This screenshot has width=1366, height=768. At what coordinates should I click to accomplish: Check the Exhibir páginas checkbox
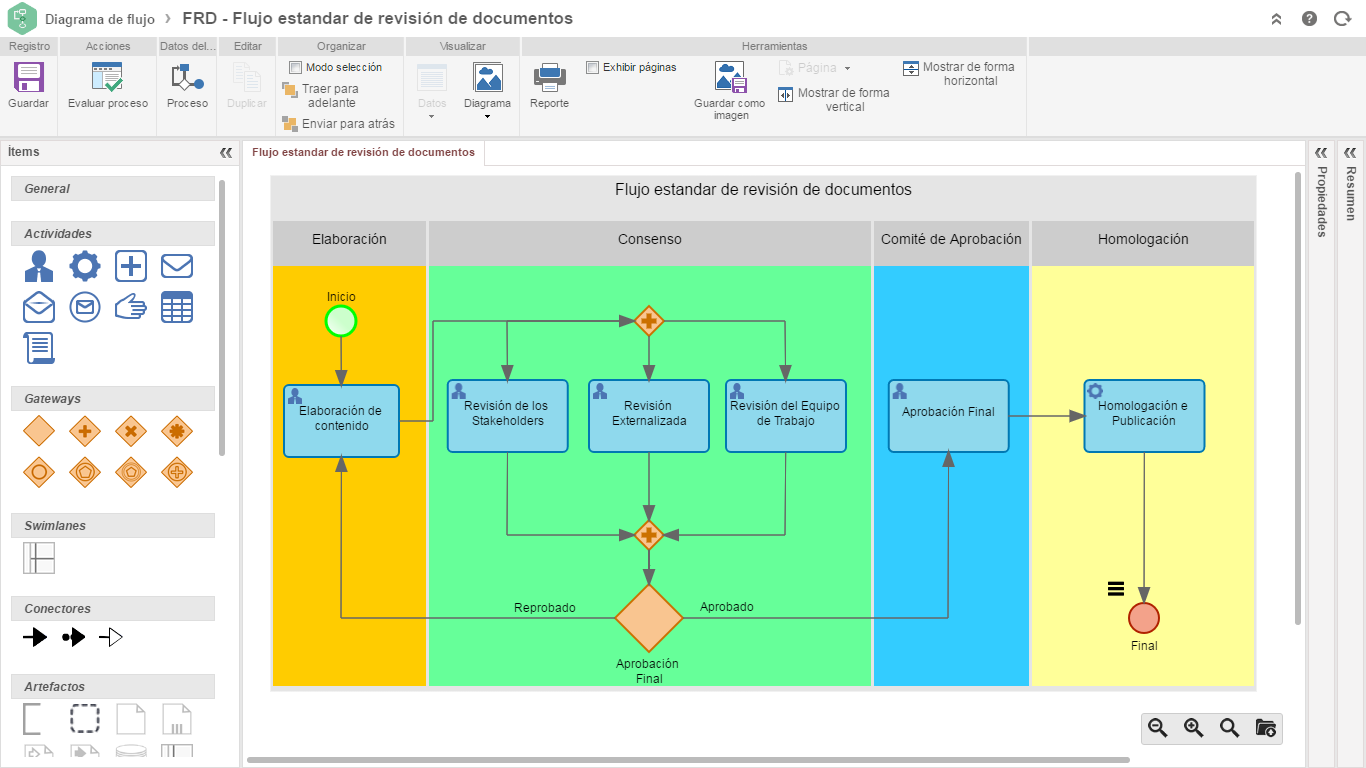click(x=593, y=67)
